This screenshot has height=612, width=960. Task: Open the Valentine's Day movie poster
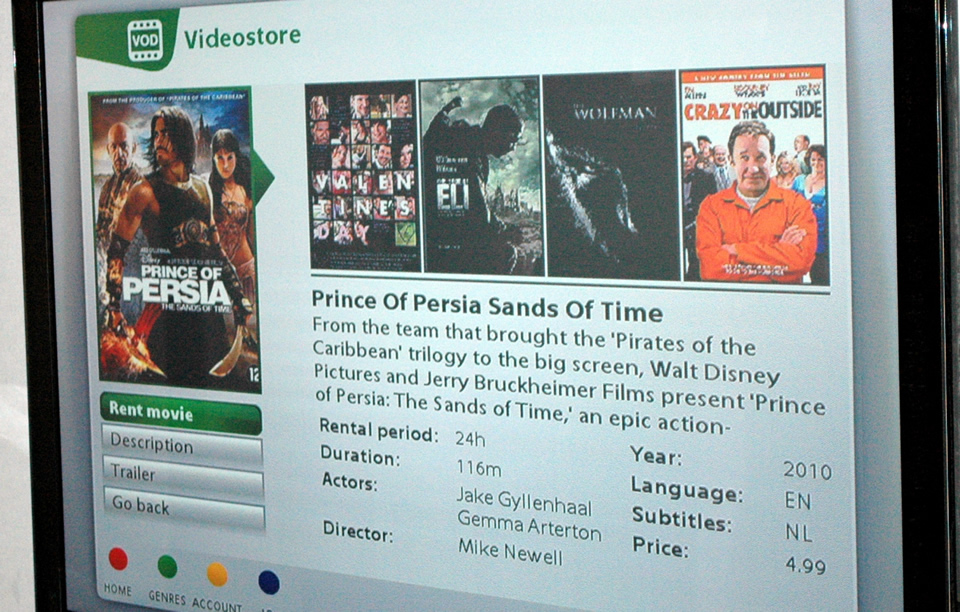(362, 176)
